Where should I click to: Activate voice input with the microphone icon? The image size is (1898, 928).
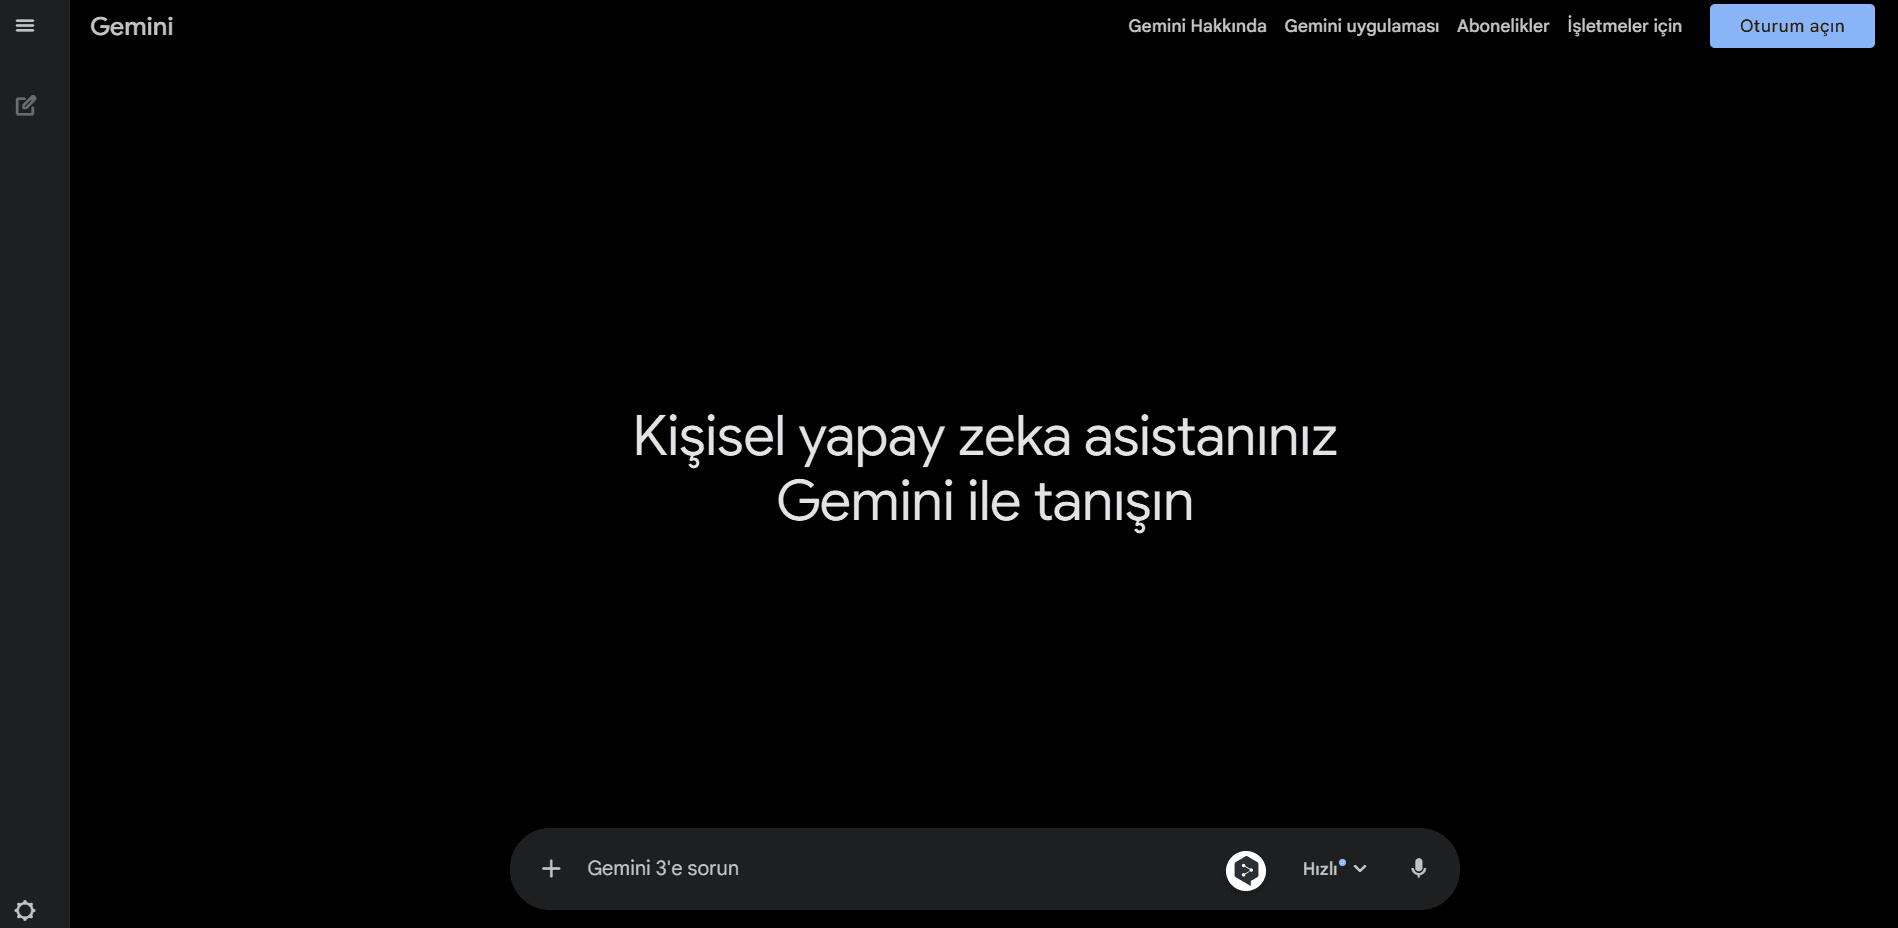tap(1419, 869)
